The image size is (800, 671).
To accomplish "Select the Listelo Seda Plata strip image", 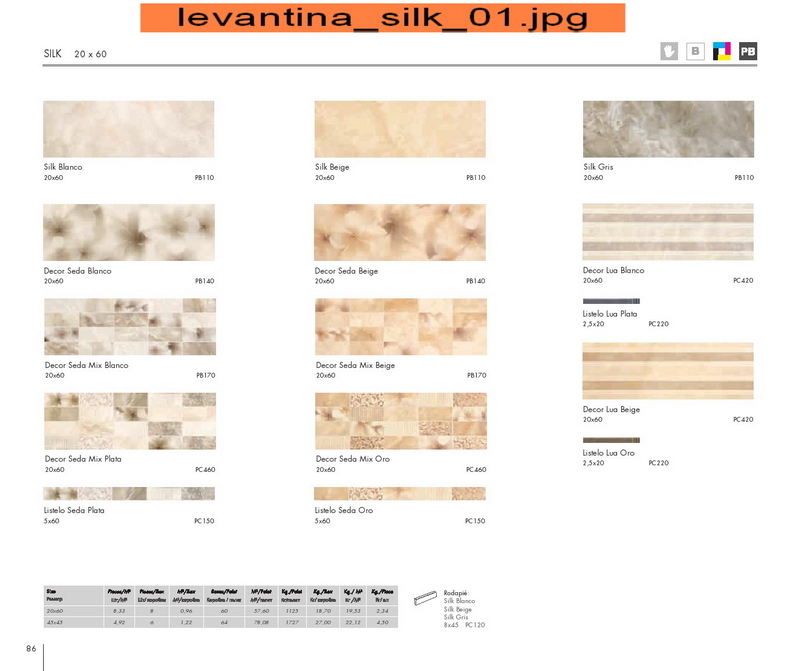I will click(129, 493).
